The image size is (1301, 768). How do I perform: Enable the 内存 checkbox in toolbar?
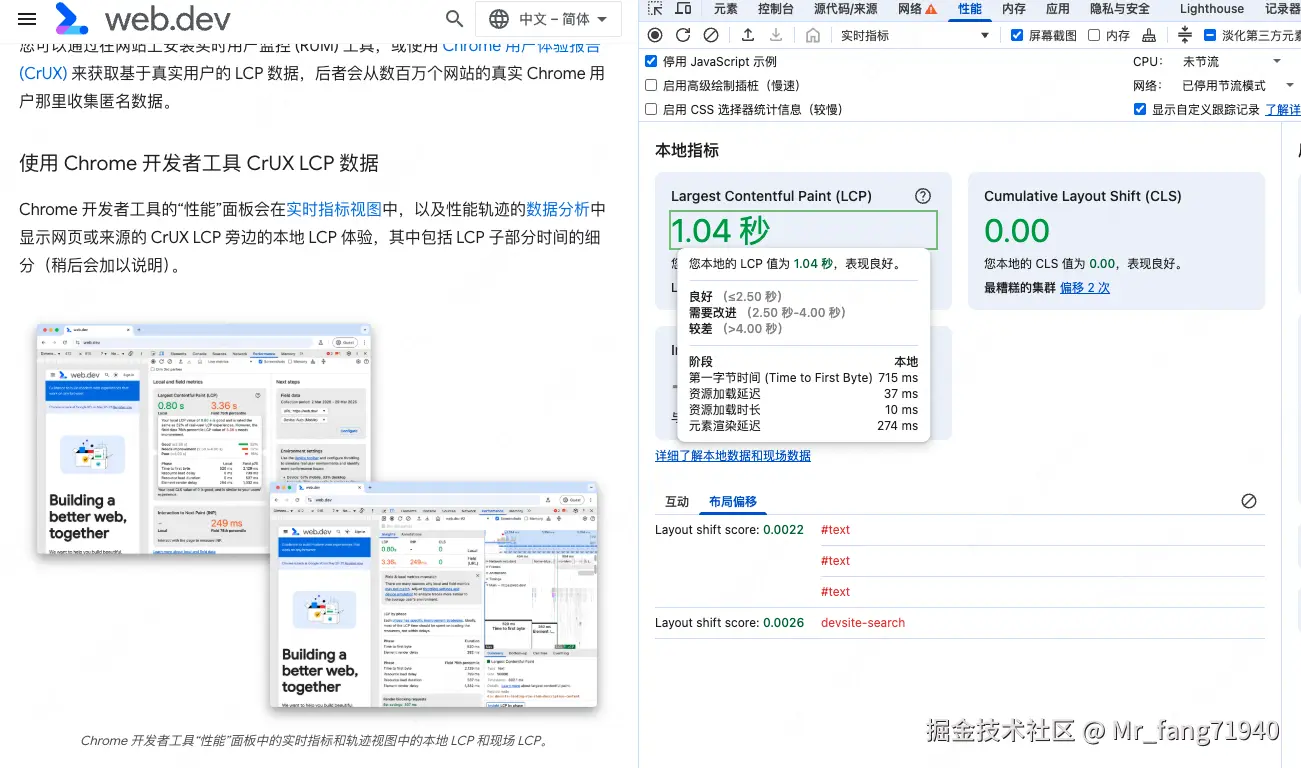click(1094, 33)
